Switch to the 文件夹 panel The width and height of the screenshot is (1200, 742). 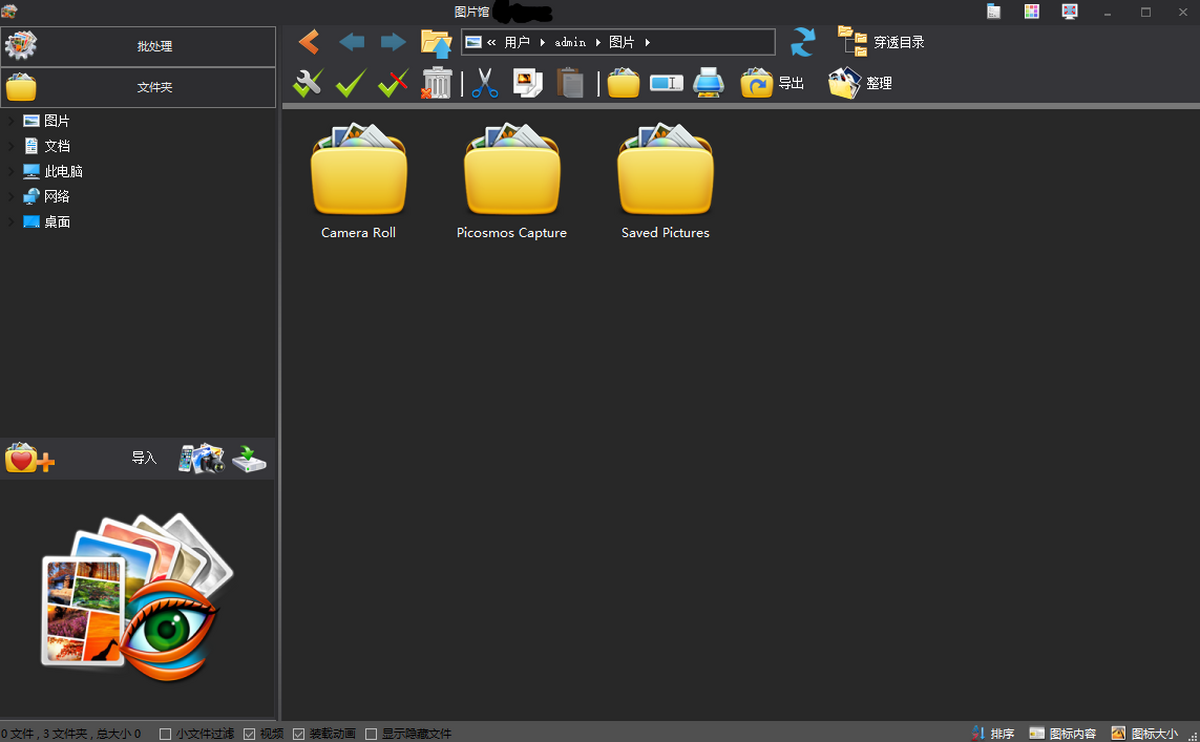[x=138, y=88]
